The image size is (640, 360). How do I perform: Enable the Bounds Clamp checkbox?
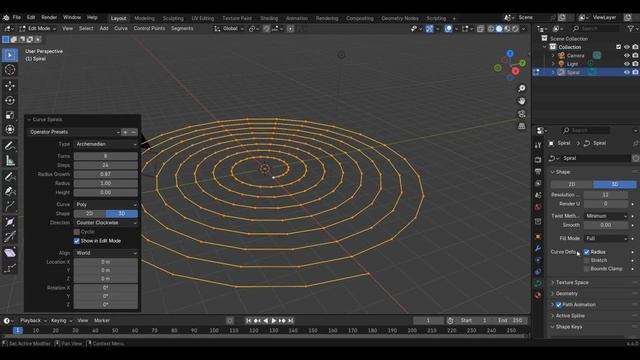coord(587,269)
